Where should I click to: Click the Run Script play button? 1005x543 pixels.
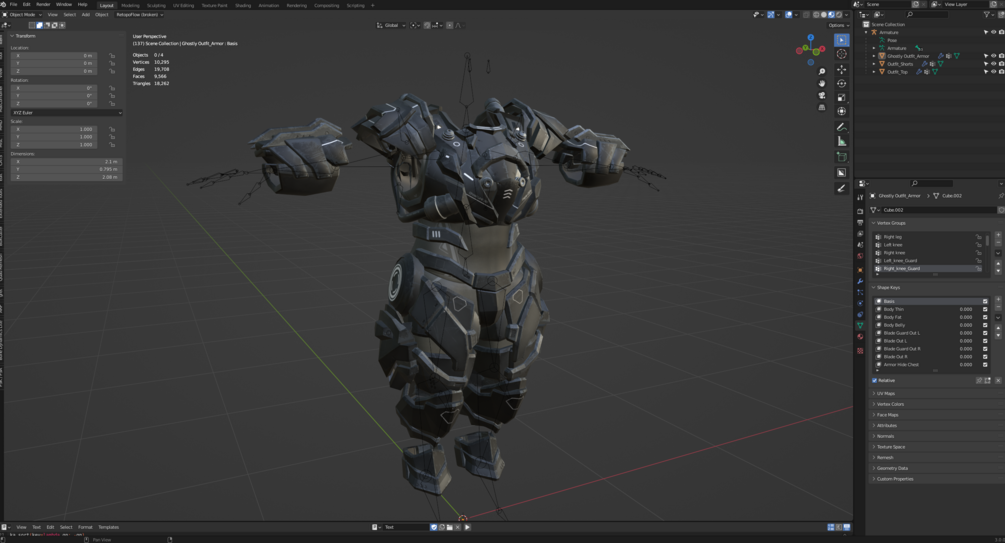(x=467, y=527)
